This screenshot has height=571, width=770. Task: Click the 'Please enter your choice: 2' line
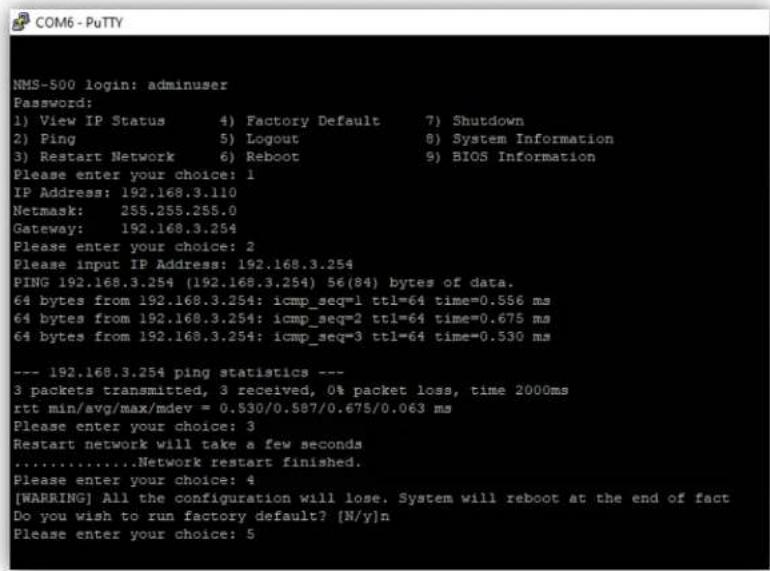point(134,246)
